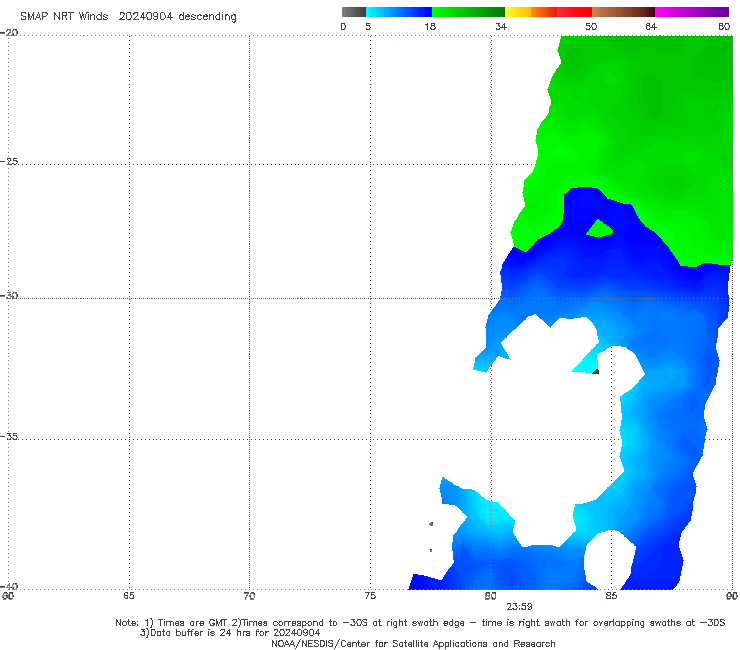Click the gray segment of the color bar
The height and width of the screenshot is (650, 740).
pos(354,12)
